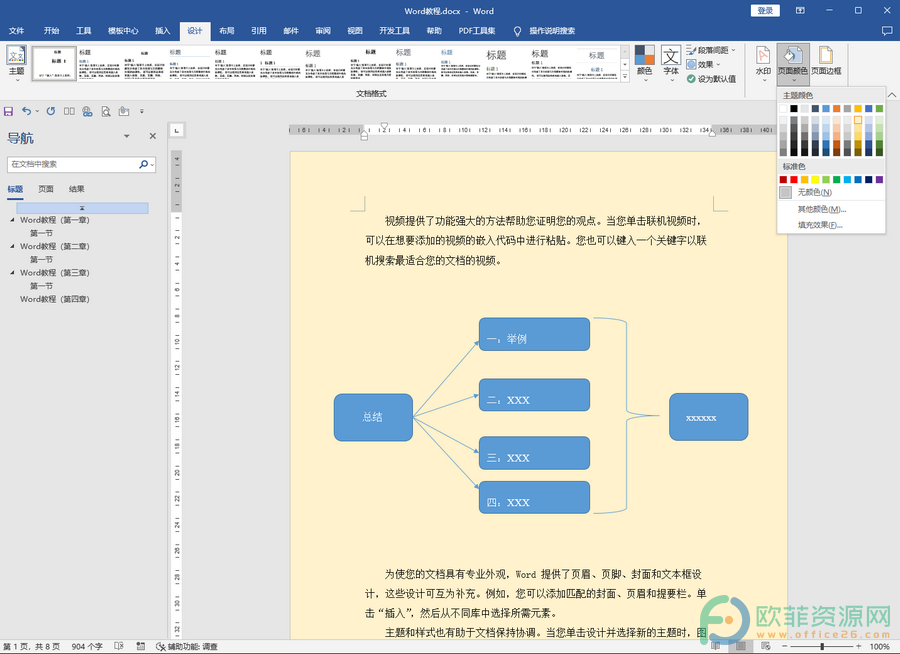Select the first document format thumbnail
Viewport: 900px width, 654px height.
(54, 63)
